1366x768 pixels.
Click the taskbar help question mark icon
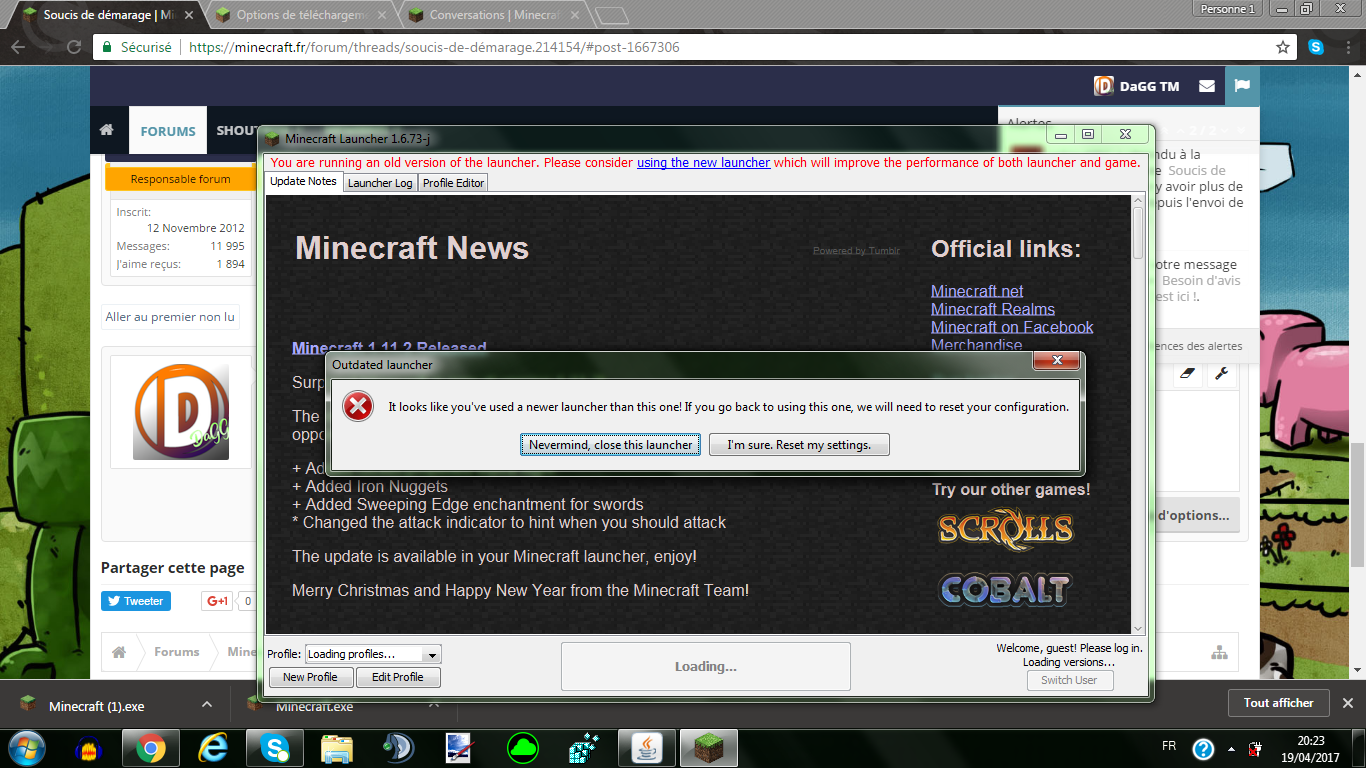pyautogui.click(x=1203, y=748)
